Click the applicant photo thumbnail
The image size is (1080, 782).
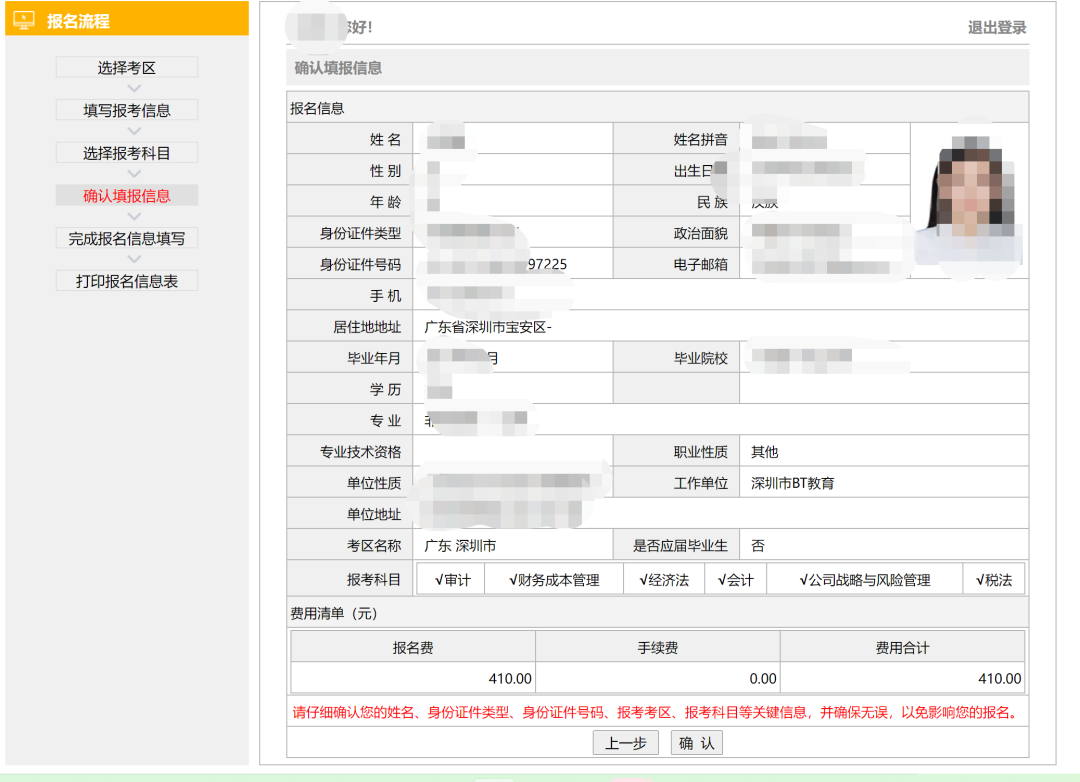969,200
